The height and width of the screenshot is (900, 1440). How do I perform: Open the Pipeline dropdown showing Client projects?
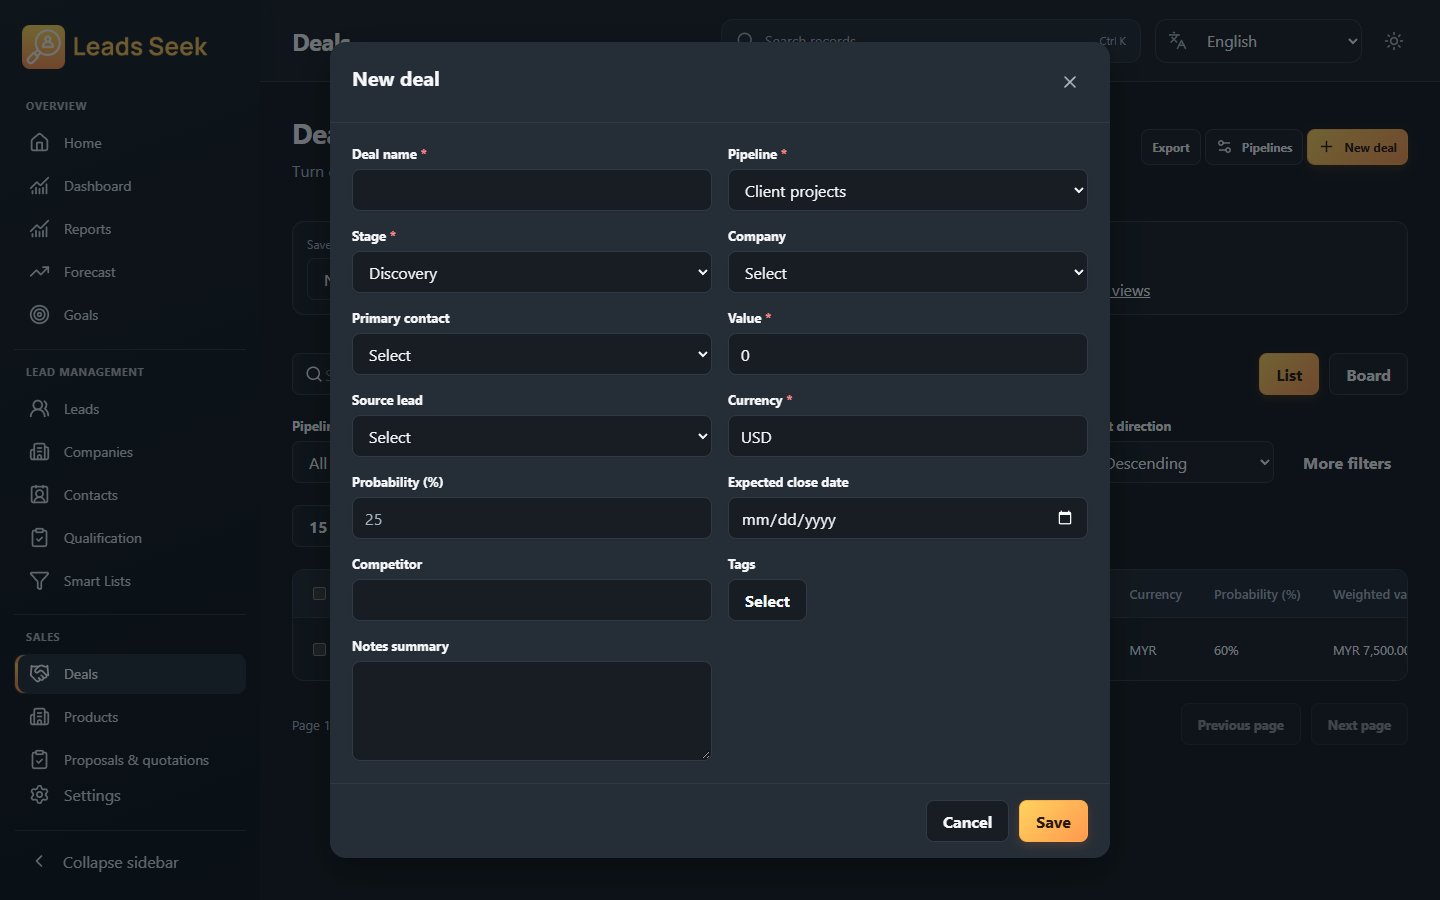coord(908,190)
